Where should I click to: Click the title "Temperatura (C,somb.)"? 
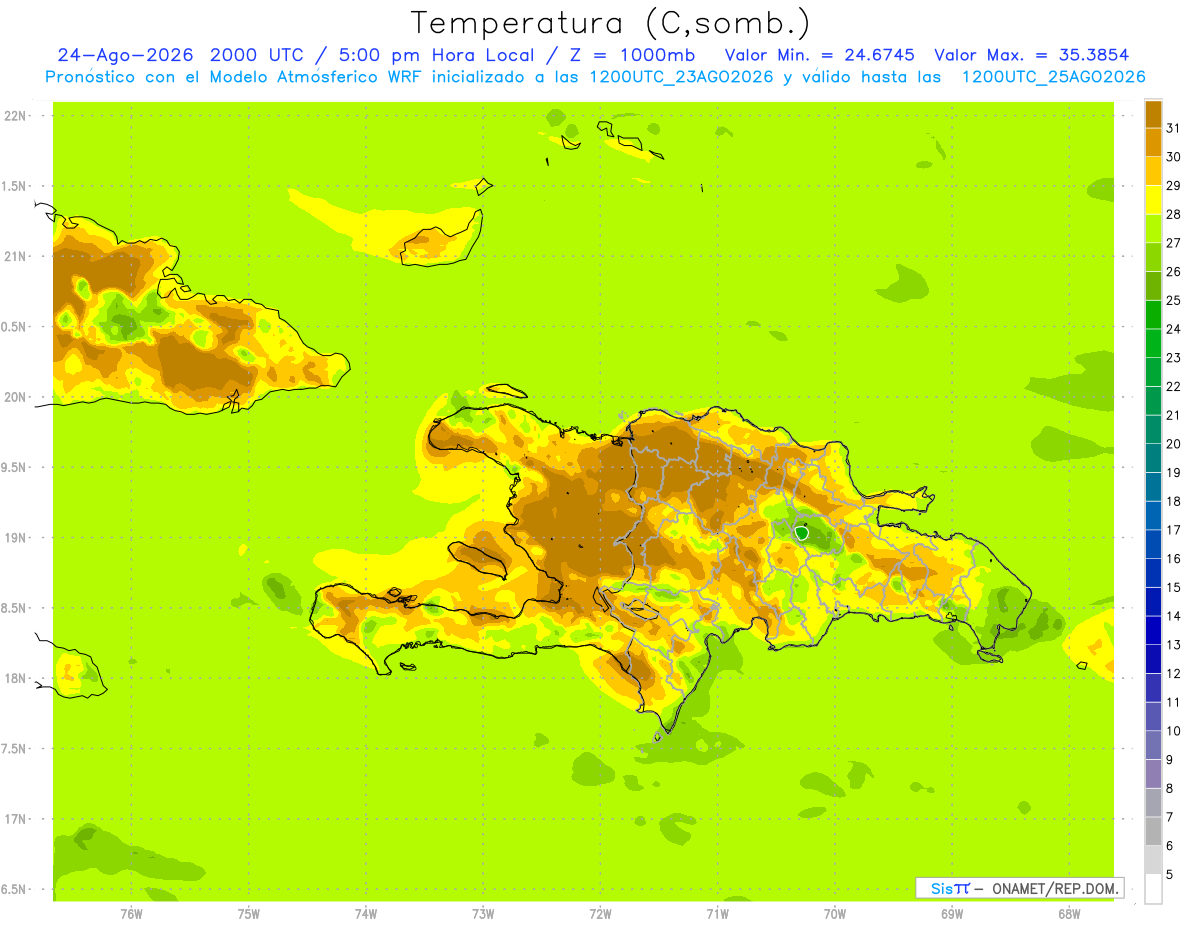click(611, 23)
